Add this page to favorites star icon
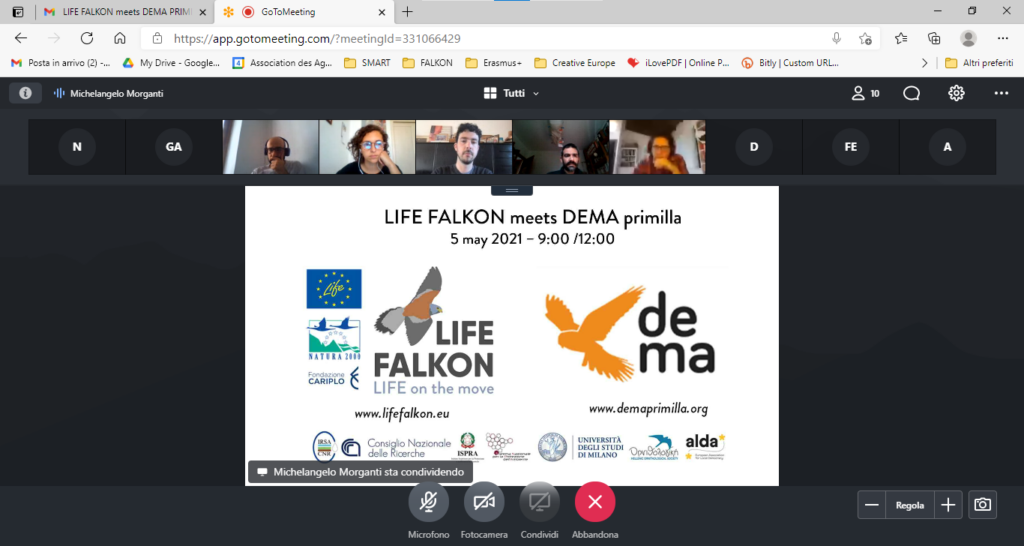 pos(865,39)
